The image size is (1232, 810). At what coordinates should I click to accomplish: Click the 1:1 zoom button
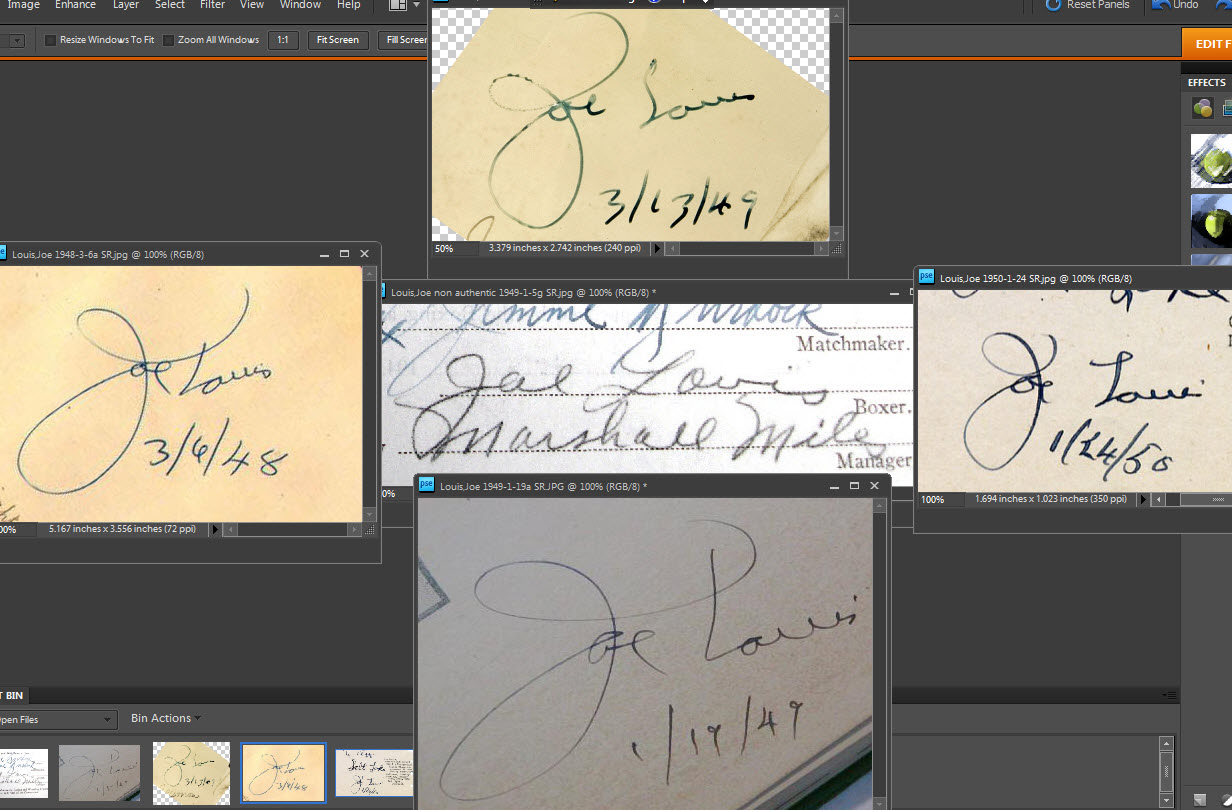pyautogui.click(x=283, y=40)
